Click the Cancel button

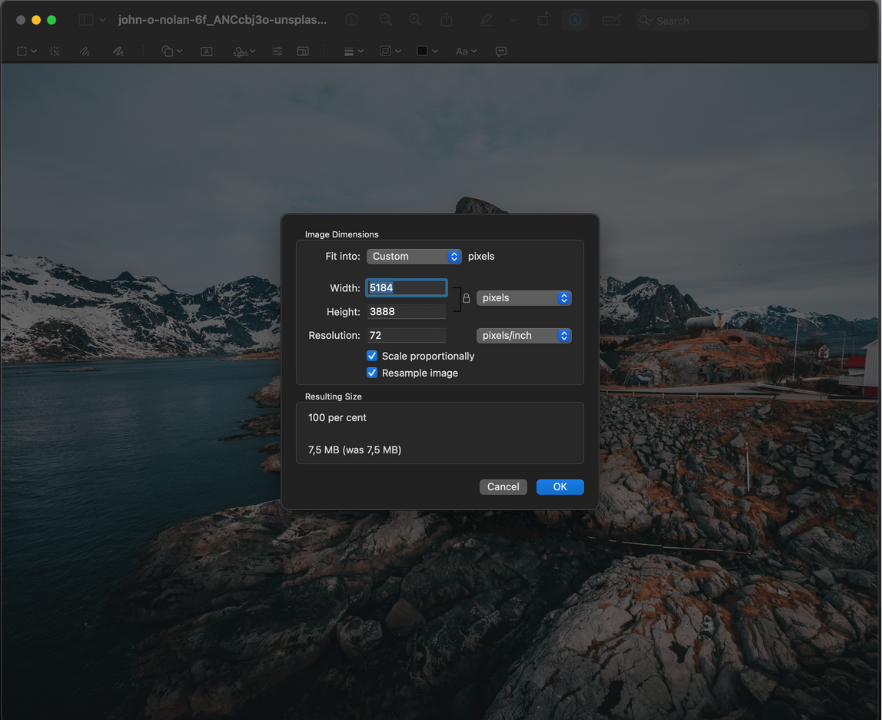[x=503, y=487]
